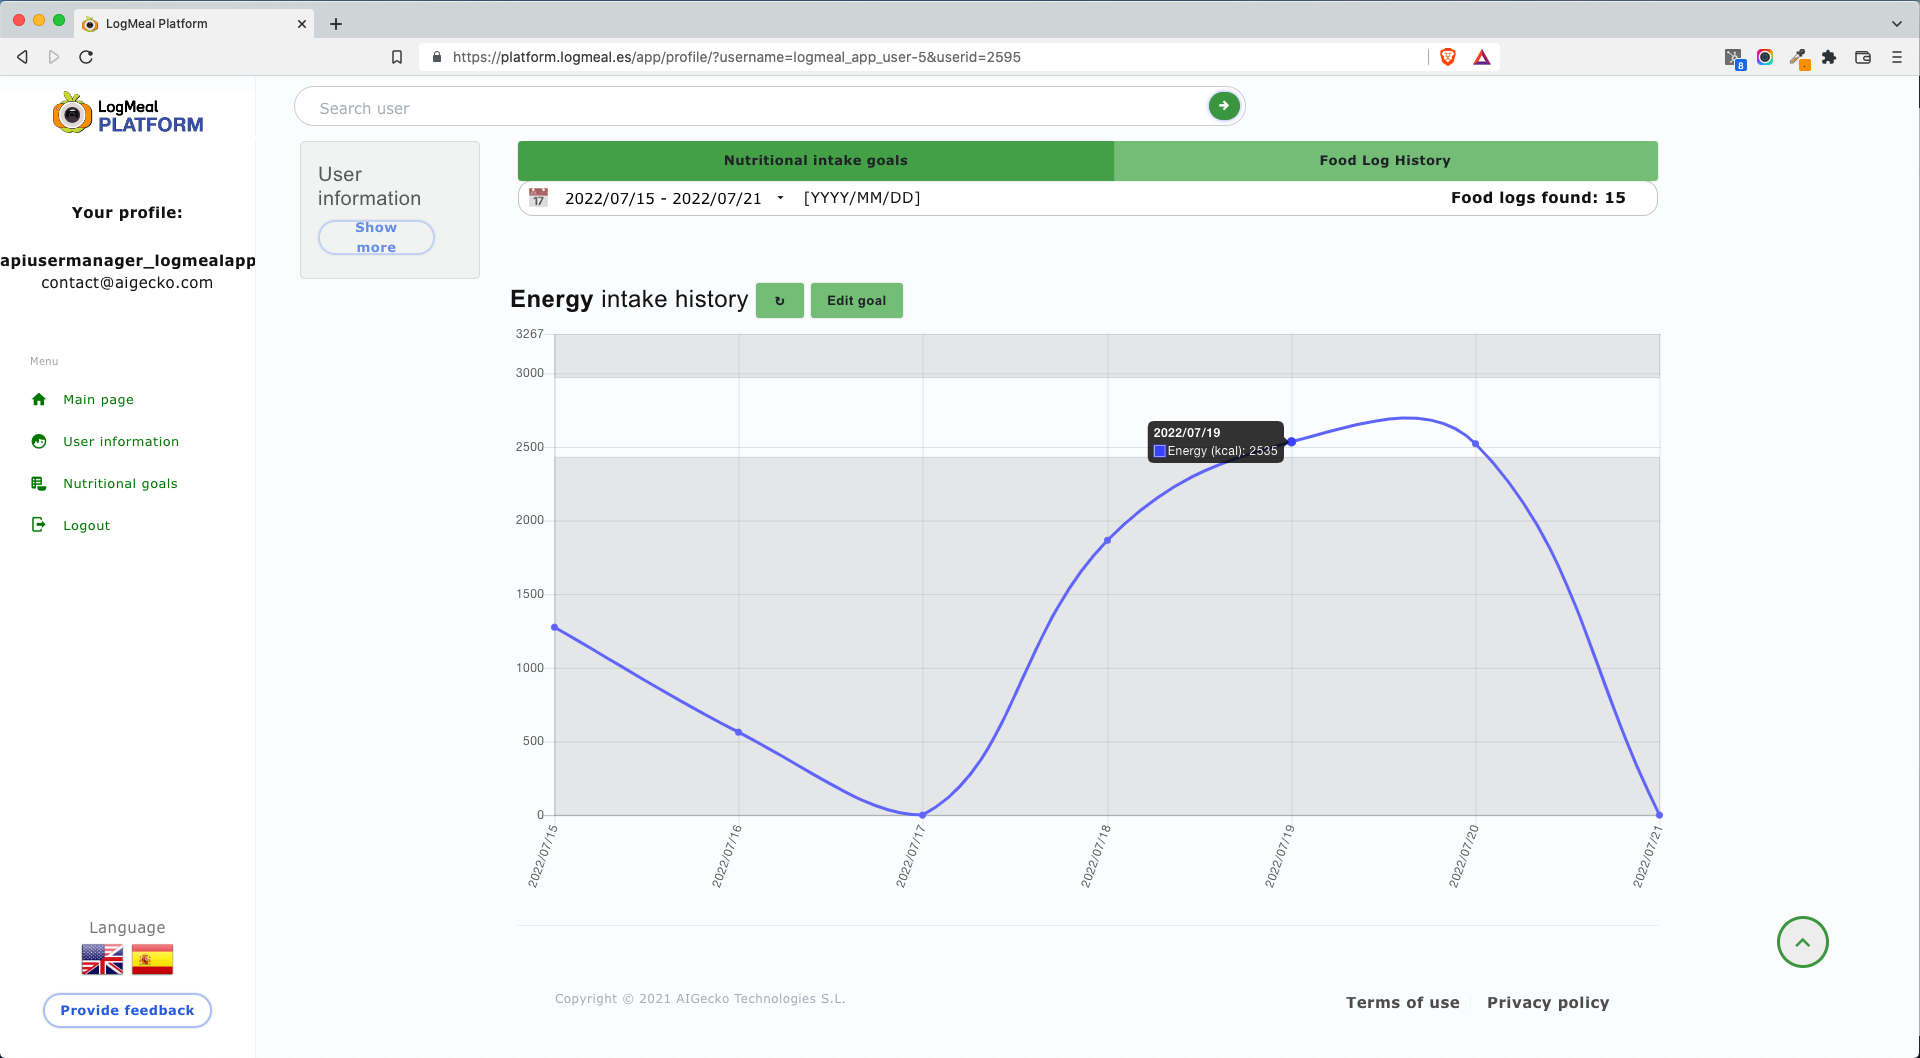This screenshot has width=1920, height=1058.
Task: Select the User information globe icon
Action: pyautogui.click(x=38, y=441)
